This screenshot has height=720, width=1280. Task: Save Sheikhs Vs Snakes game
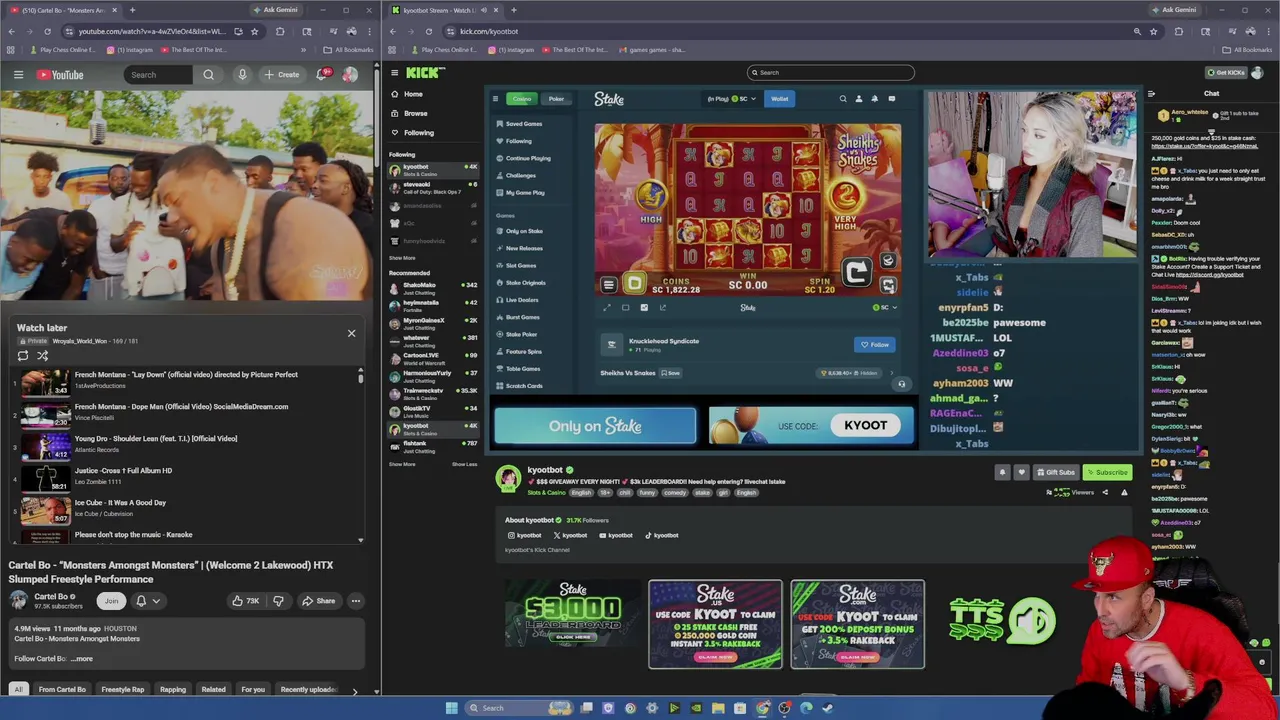click(x=671, y=373)
